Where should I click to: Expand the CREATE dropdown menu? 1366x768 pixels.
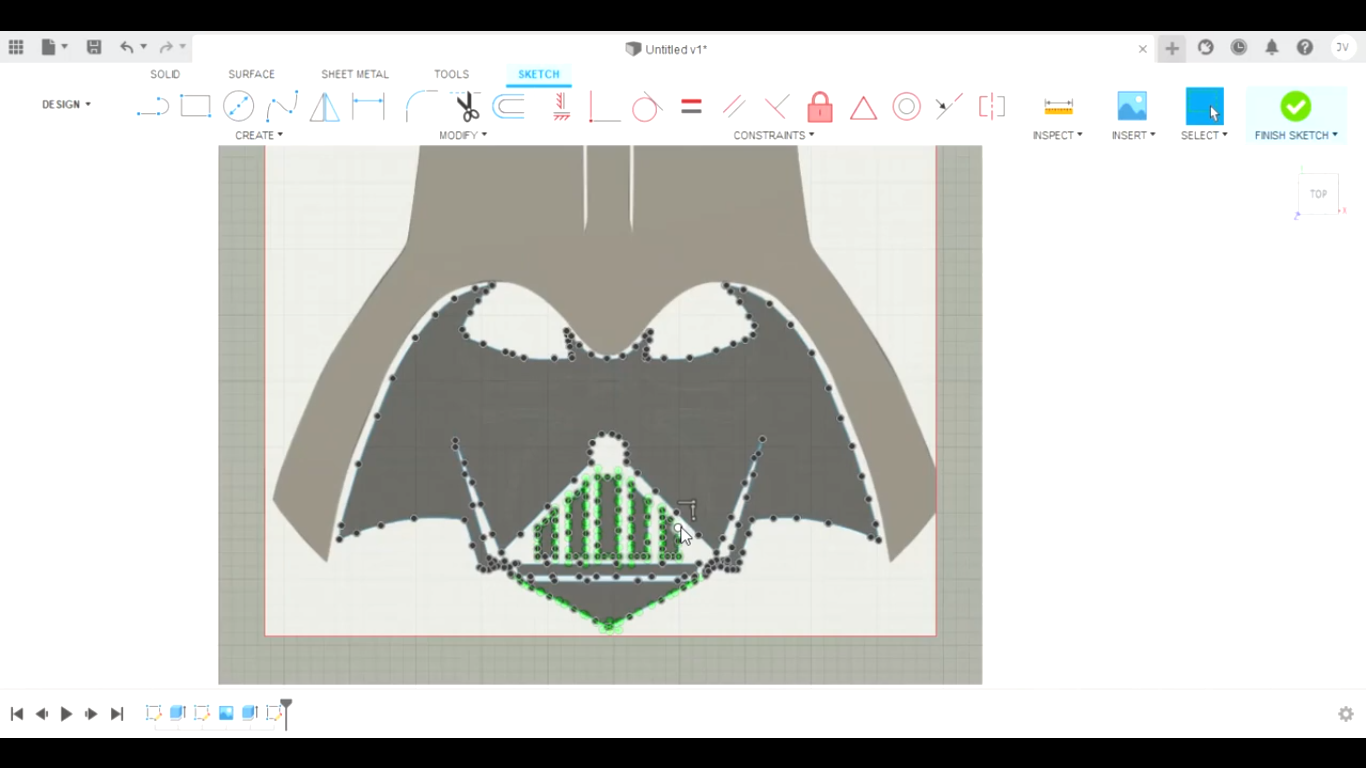(x=259, y=135)
